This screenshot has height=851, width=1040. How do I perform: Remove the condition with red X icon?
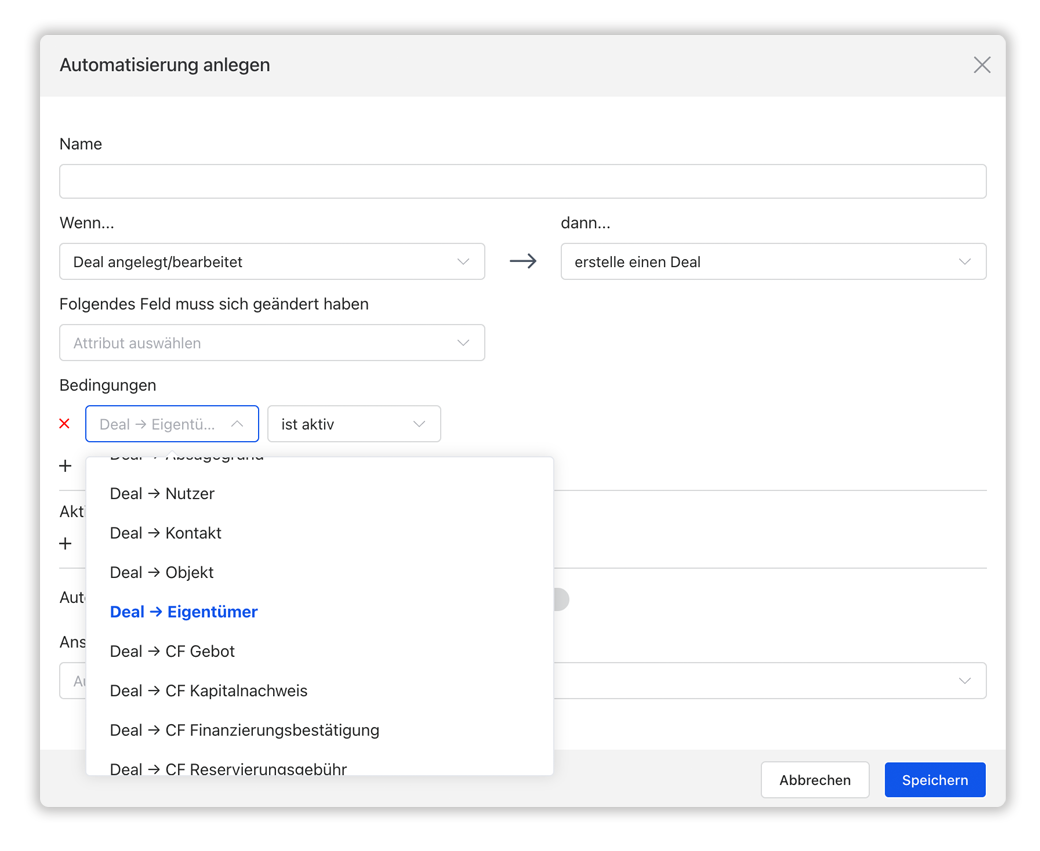[65, 424]
